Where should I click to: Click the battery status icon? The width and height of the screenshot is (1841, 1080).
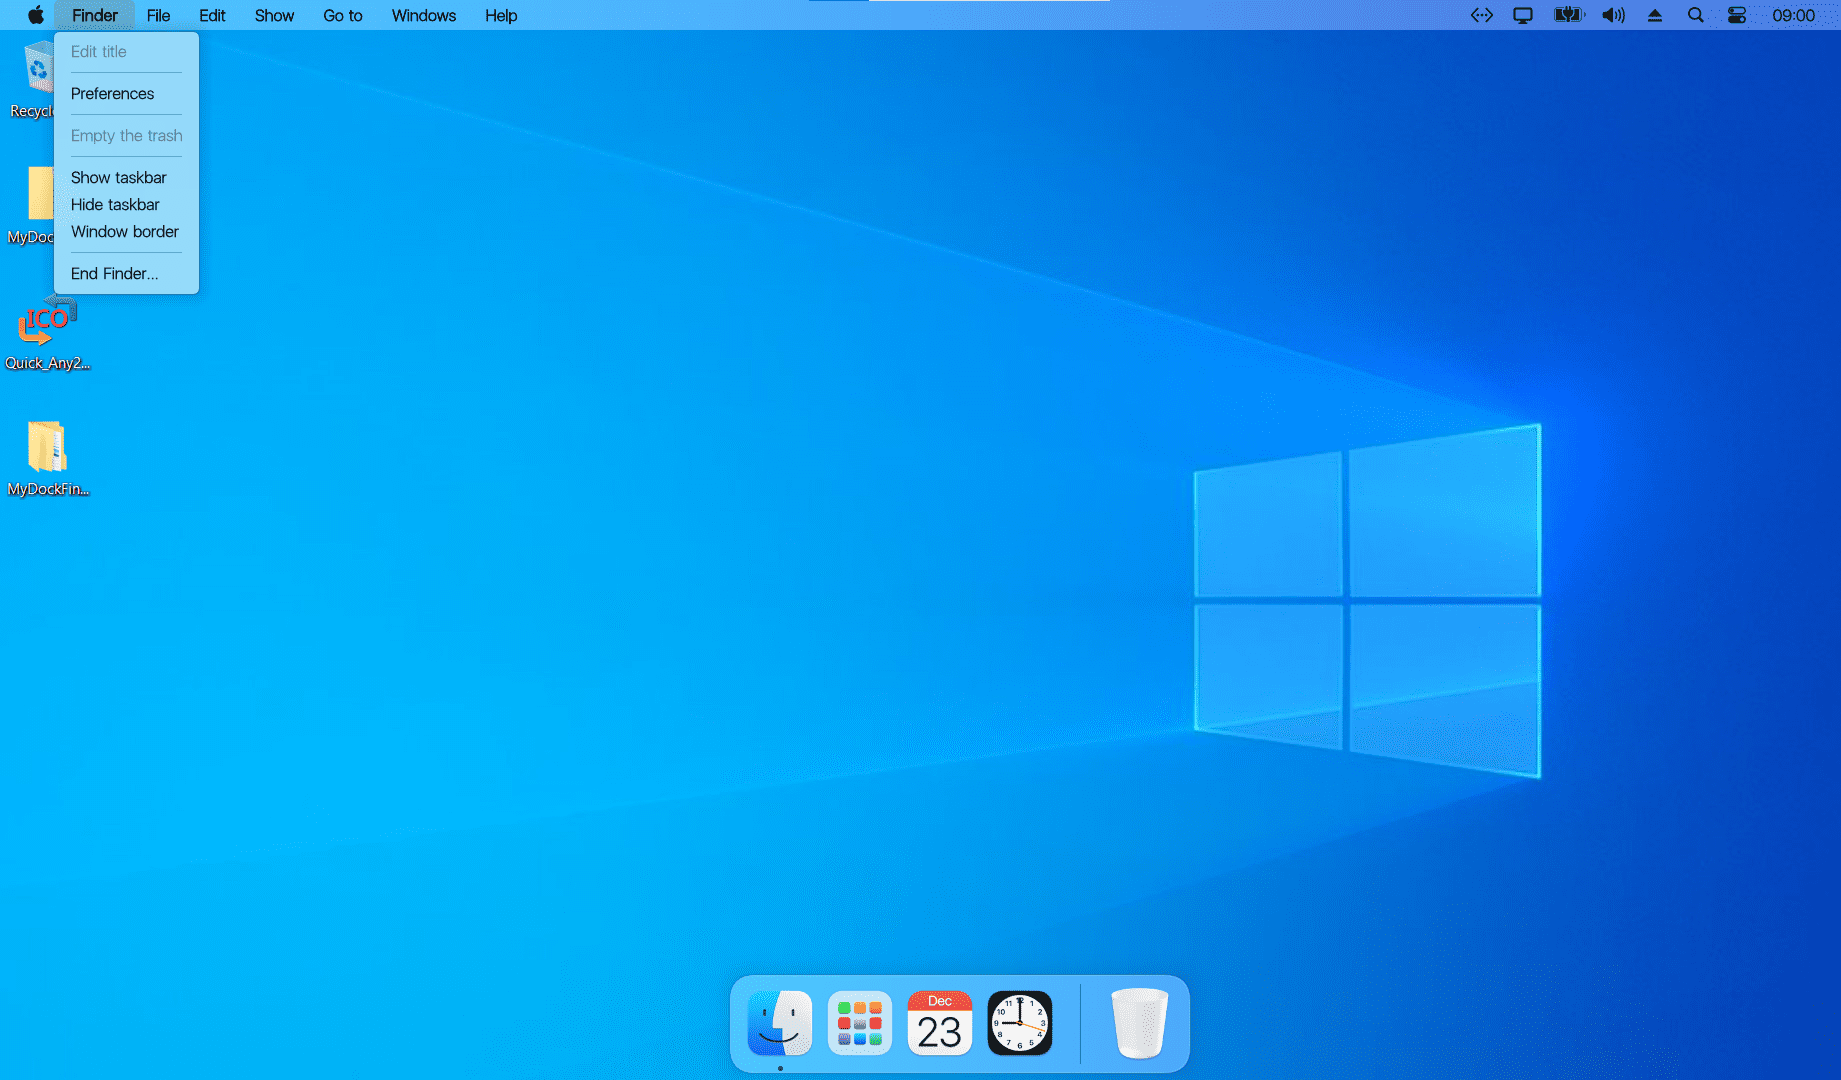coord(1568,15)
